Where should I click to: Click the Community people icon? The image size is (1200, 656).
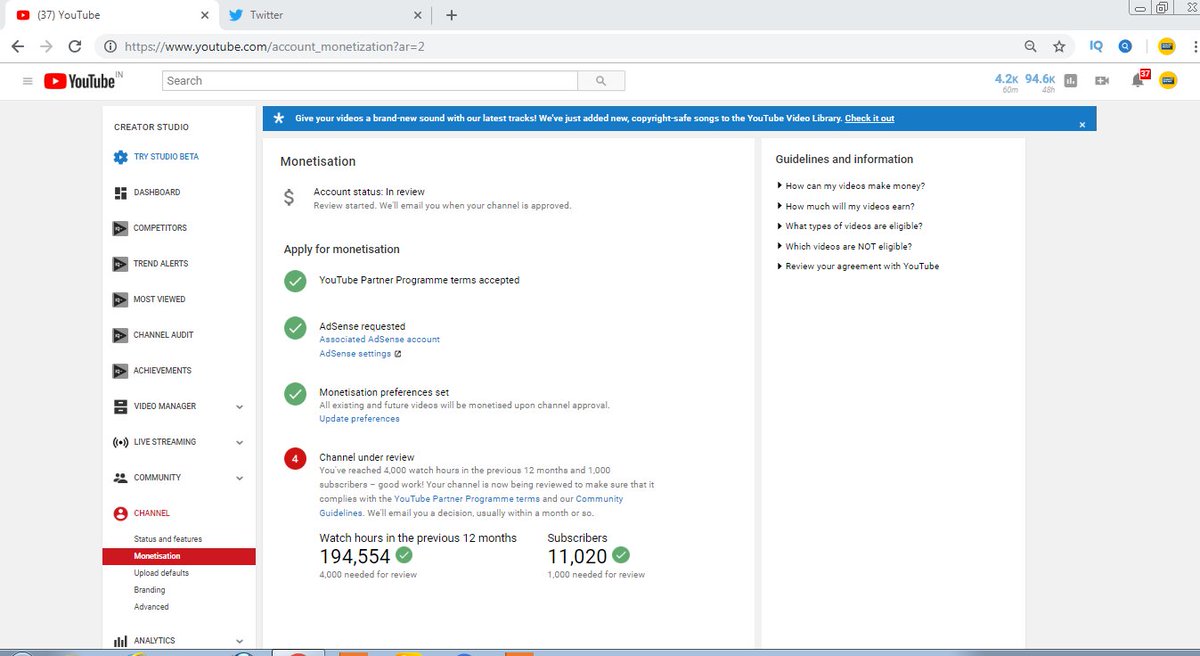pyautogui.click(x=121, y=478)
